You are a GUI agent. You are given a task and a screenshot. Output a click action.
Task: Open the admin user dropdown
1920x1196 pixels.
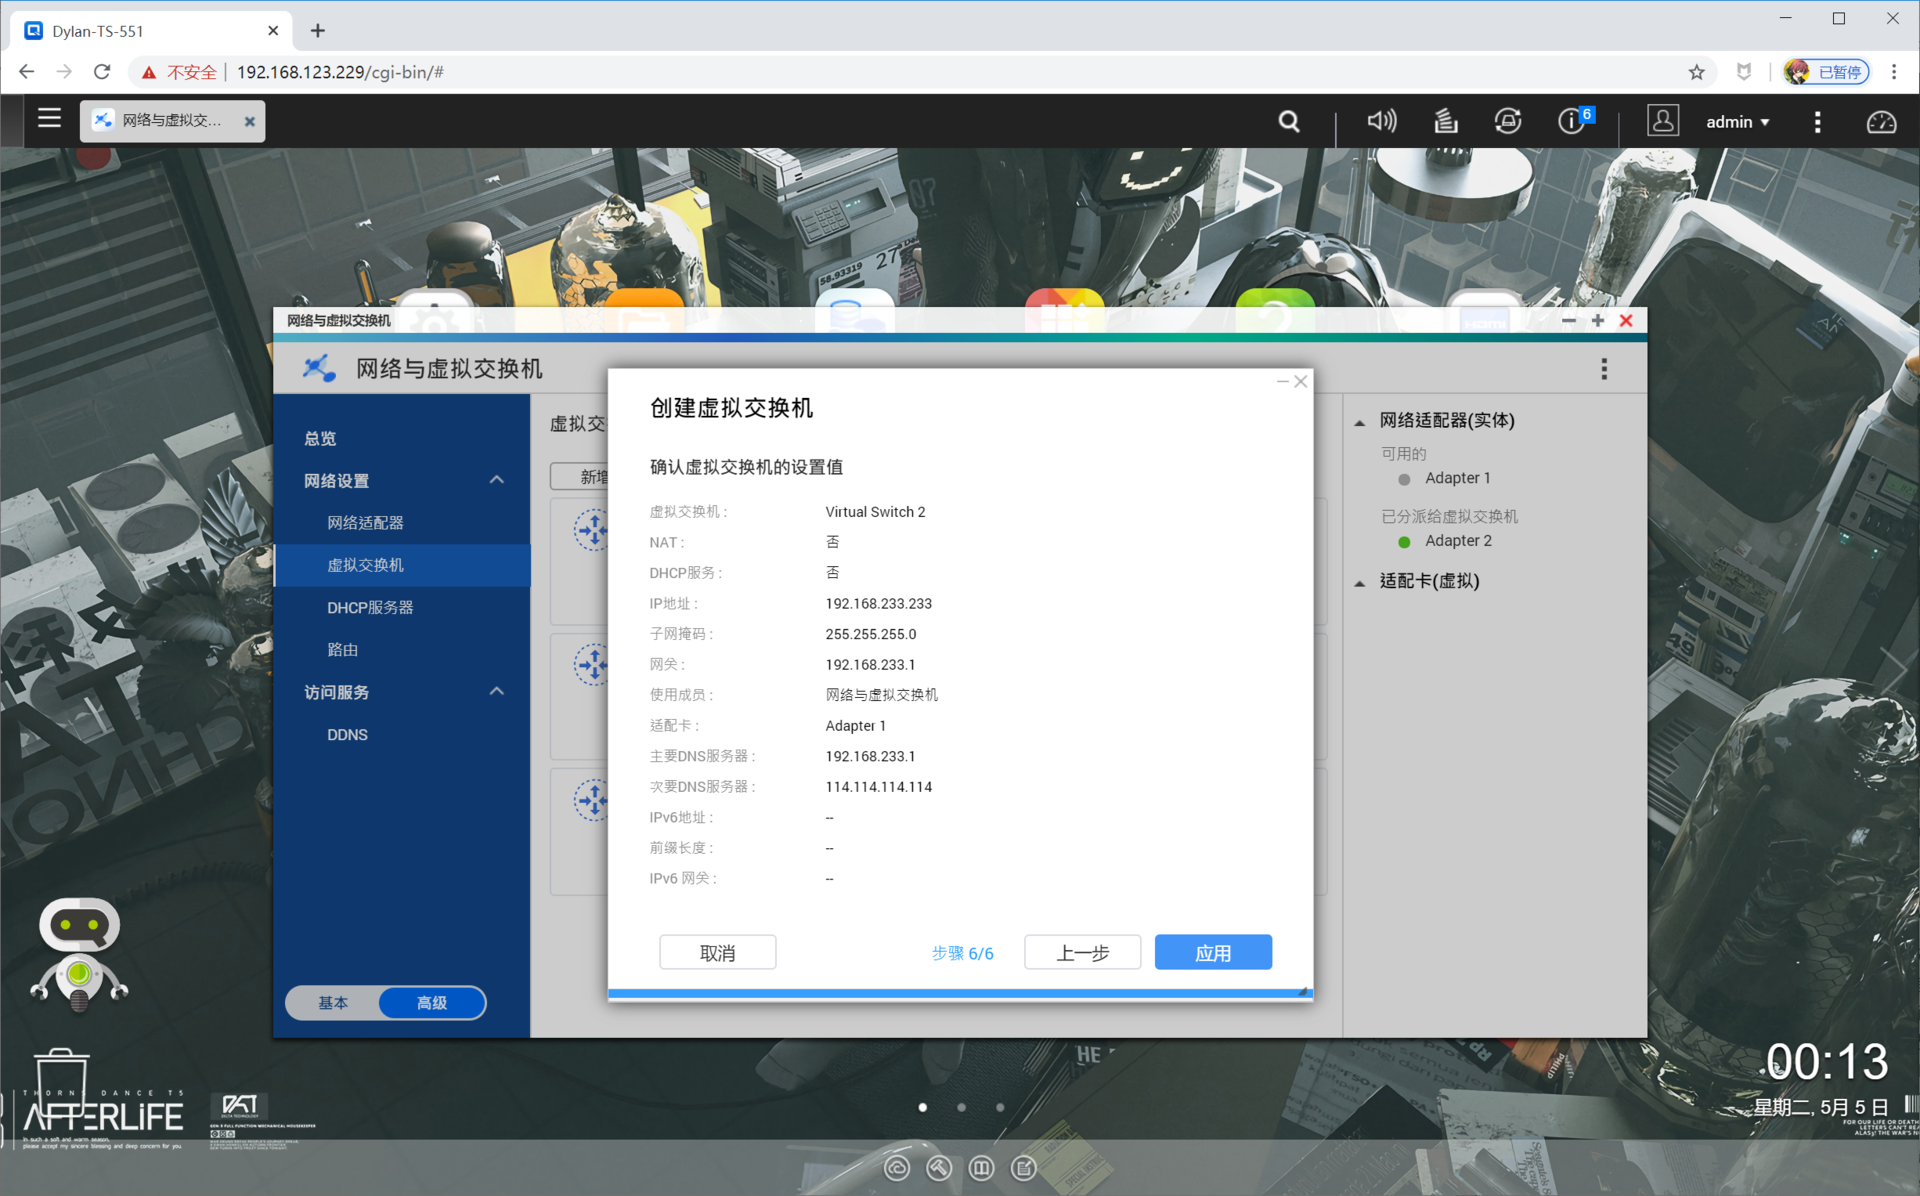click(1737, 122)
